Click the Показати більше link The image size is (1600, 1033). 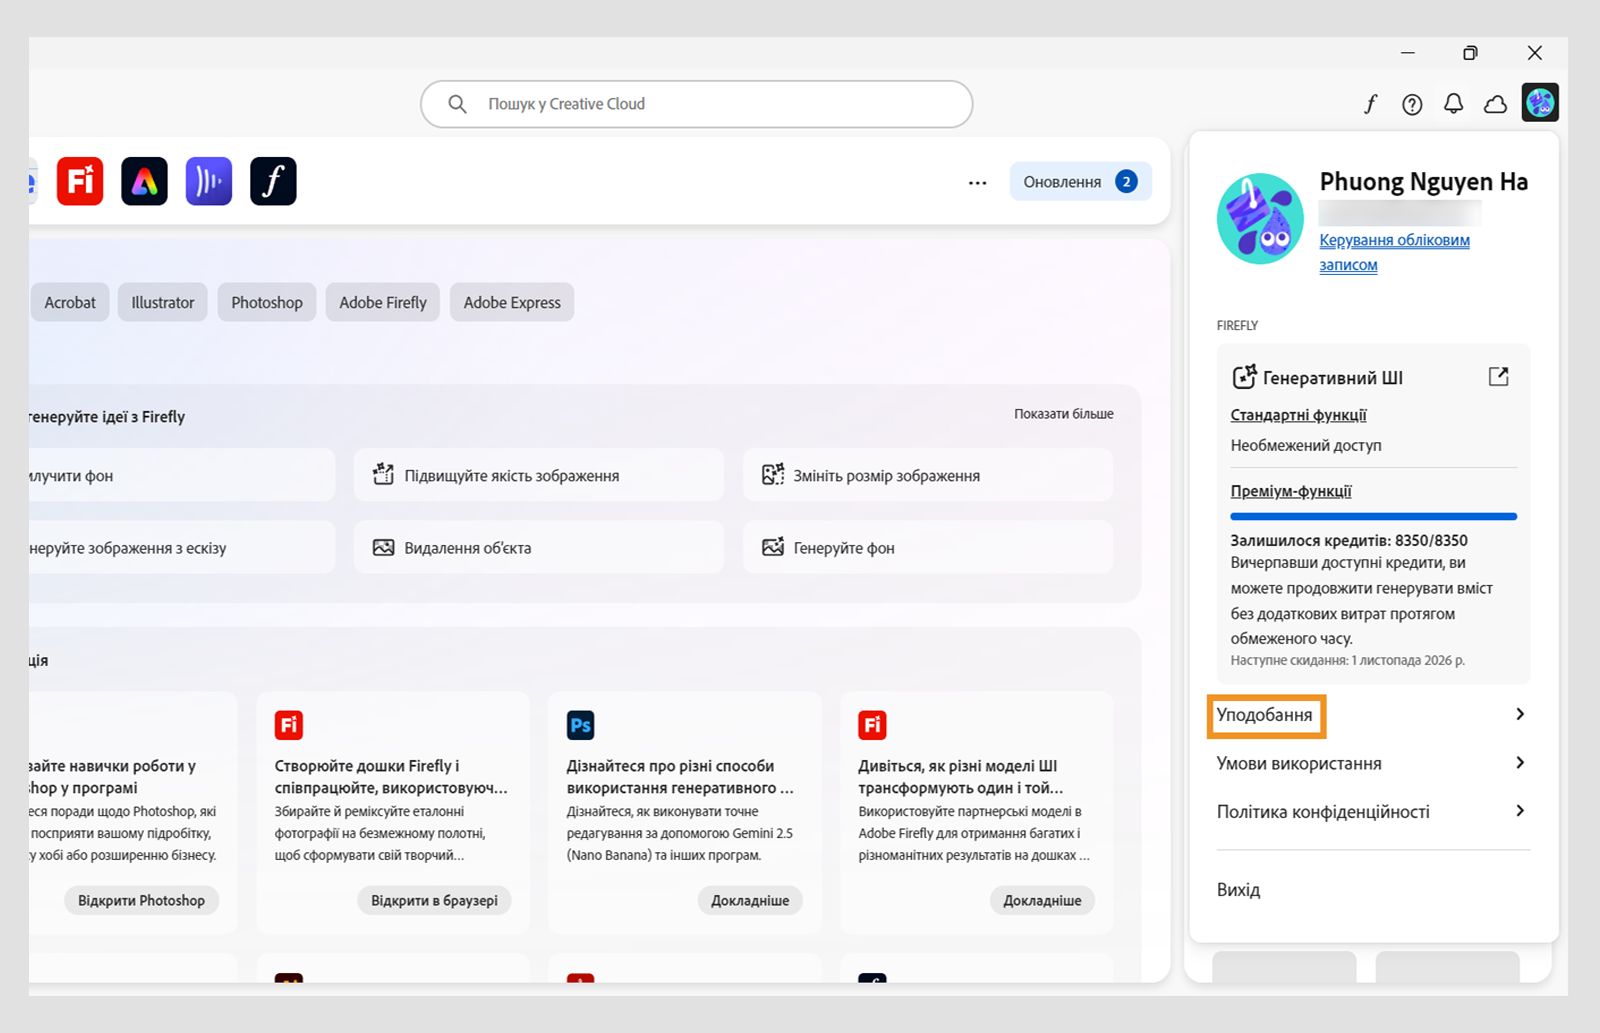click(x=1064, y=414)
